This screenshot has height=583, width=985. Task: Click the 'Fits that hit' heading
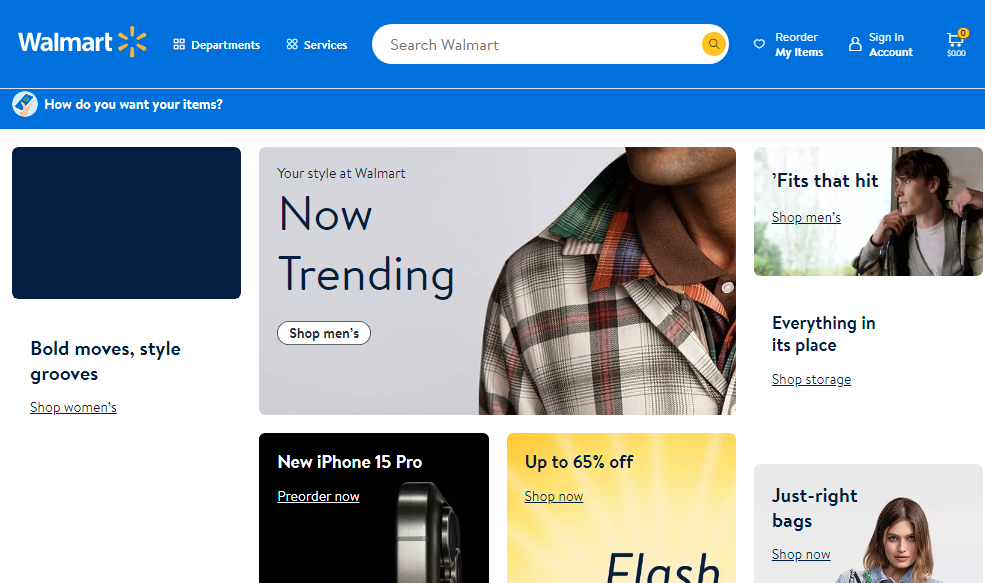coord(825,181)
